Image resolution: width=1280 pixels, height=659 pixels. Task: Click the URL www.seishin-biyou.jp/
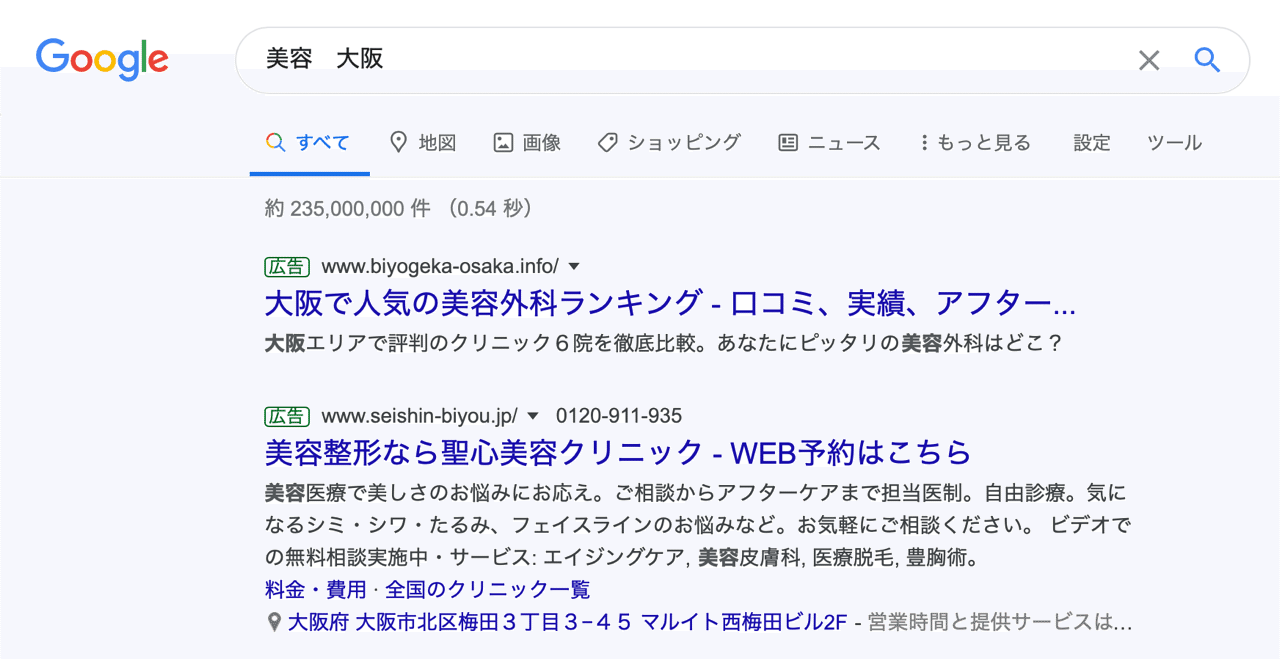420,416
